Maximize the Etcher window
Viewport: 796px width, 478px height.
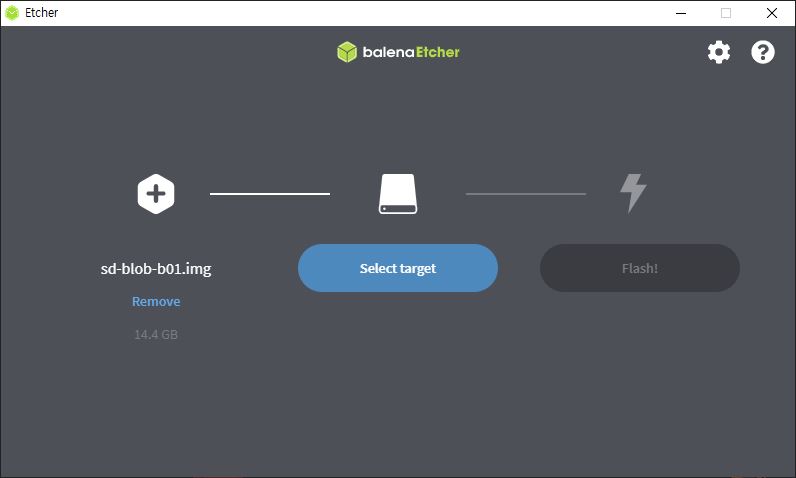coord(726,13)
